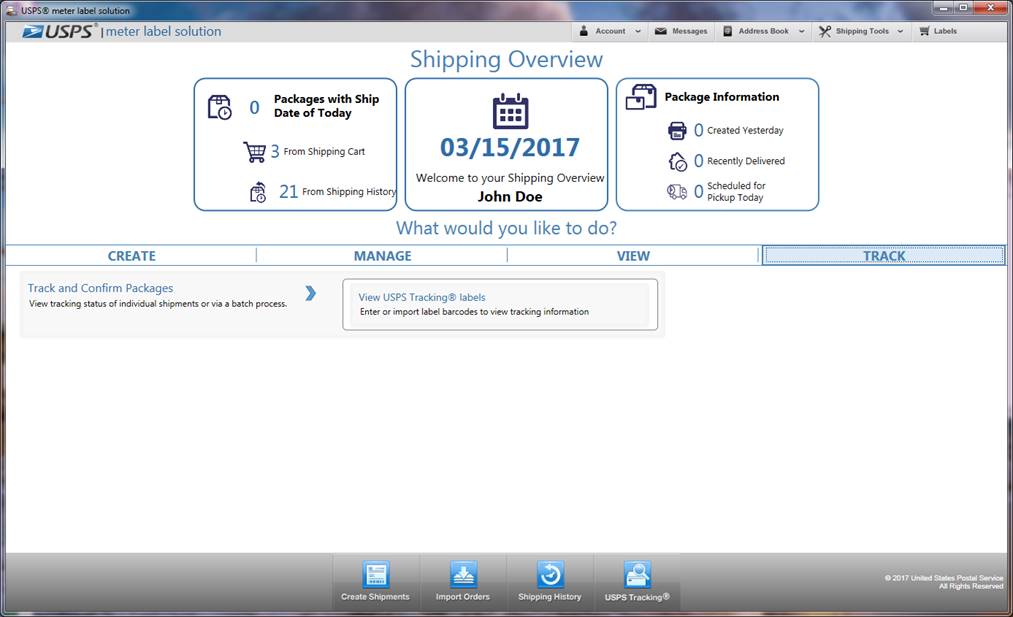Image resolution: width=1013 pixels, height=617 pixels.
Task: Click the 2017 United States Postal Service copyright
Action: (x=944, y=582)
